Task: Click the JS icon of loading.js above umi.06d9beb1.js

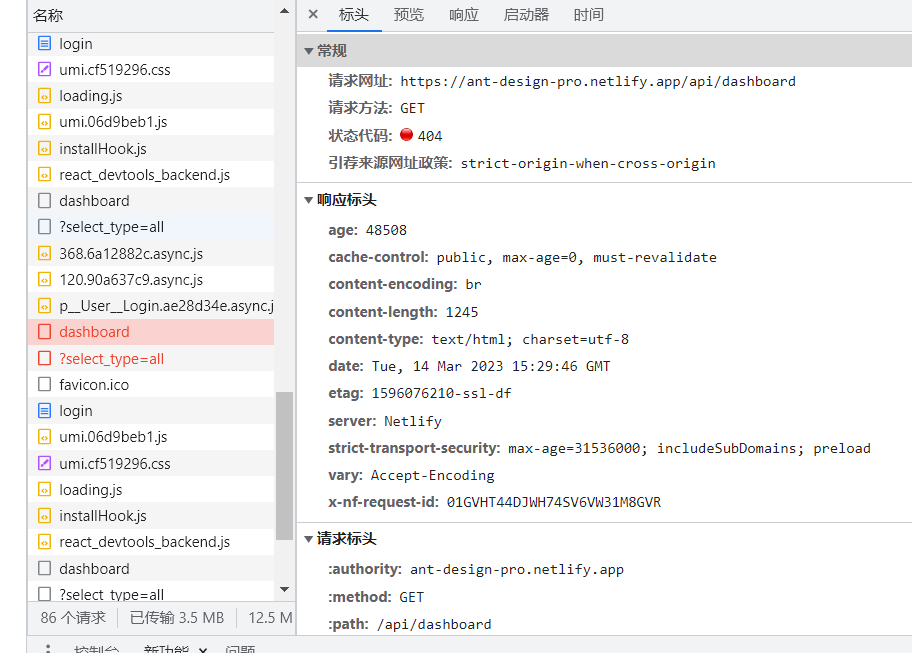Action: 44,95
